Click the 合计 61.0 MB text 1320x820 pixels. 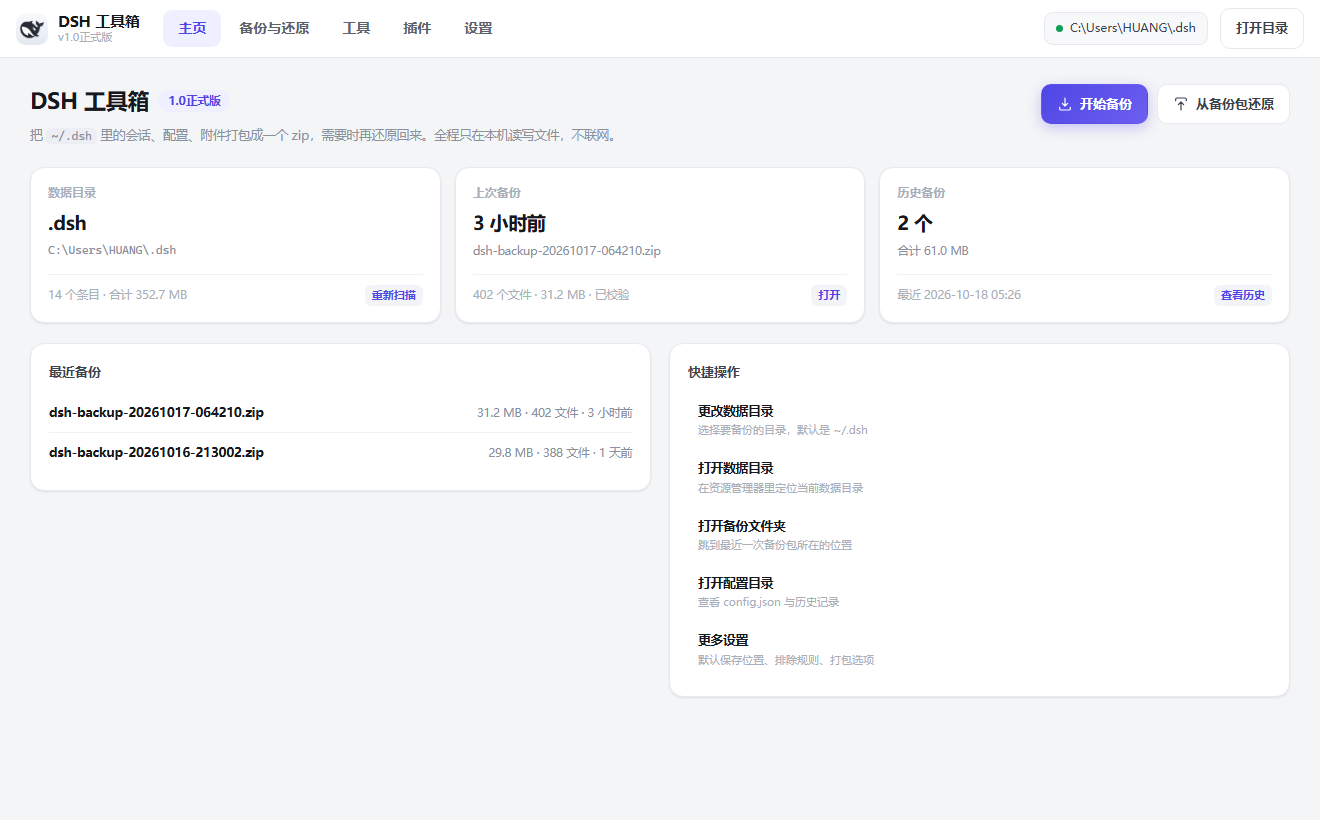[x=933, y=251]
